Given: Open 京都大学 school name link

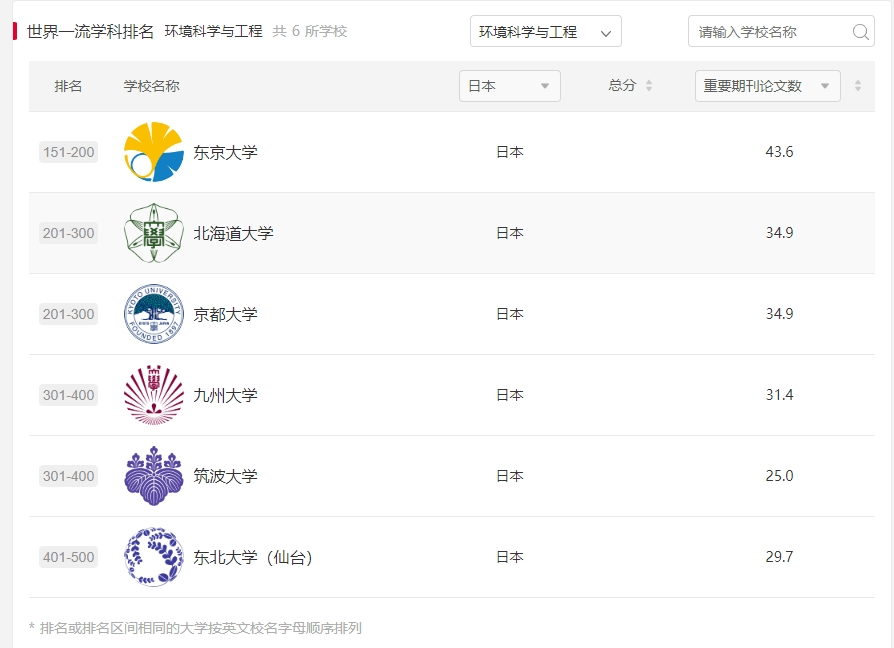Looking at the screenshot, I should (225, 314).
